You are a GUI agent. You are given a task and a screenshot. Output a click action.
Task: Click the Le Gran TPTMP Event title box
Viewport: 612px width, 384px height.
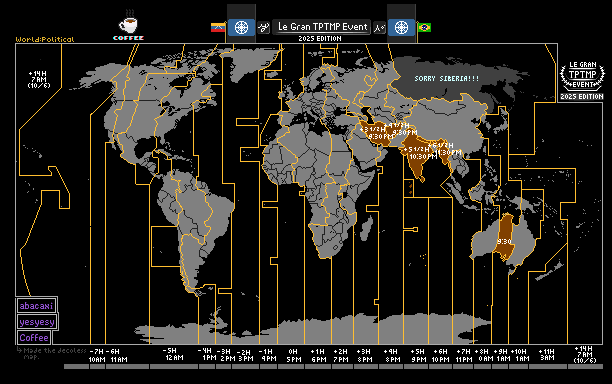322,27
